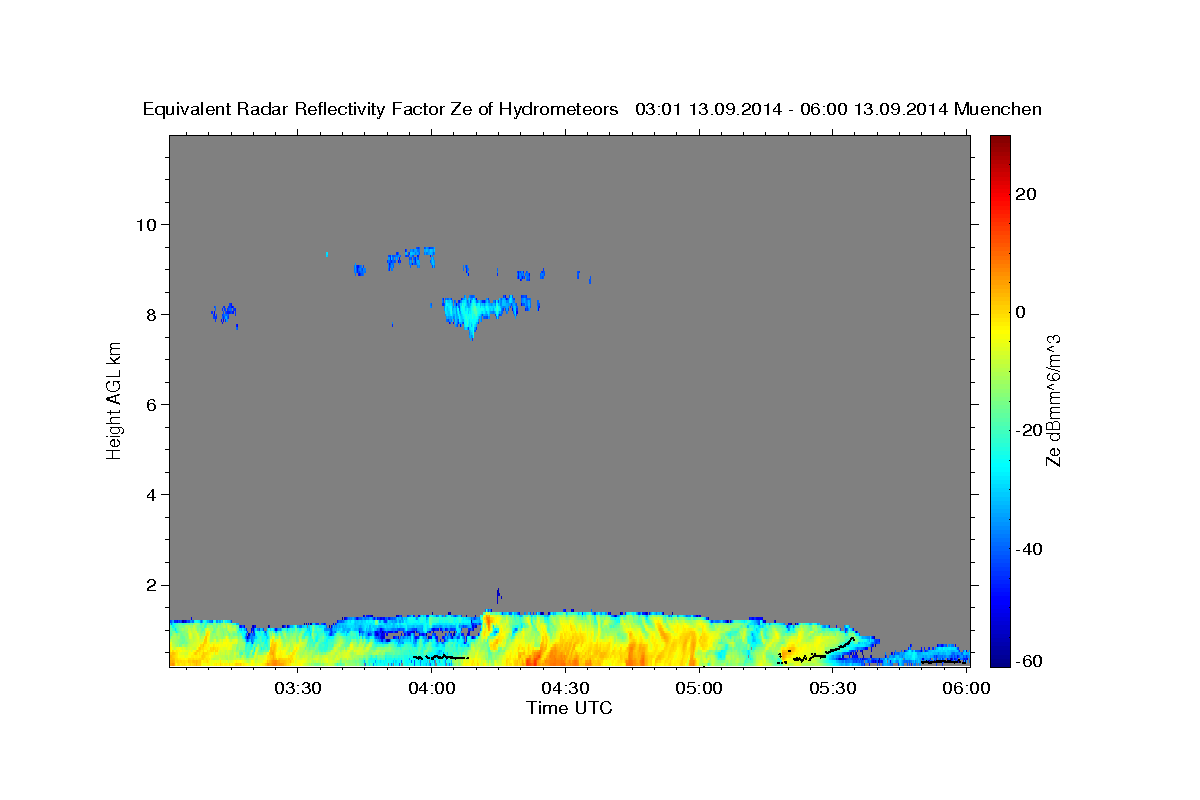Click the height tick label '10'

point(148,224)
